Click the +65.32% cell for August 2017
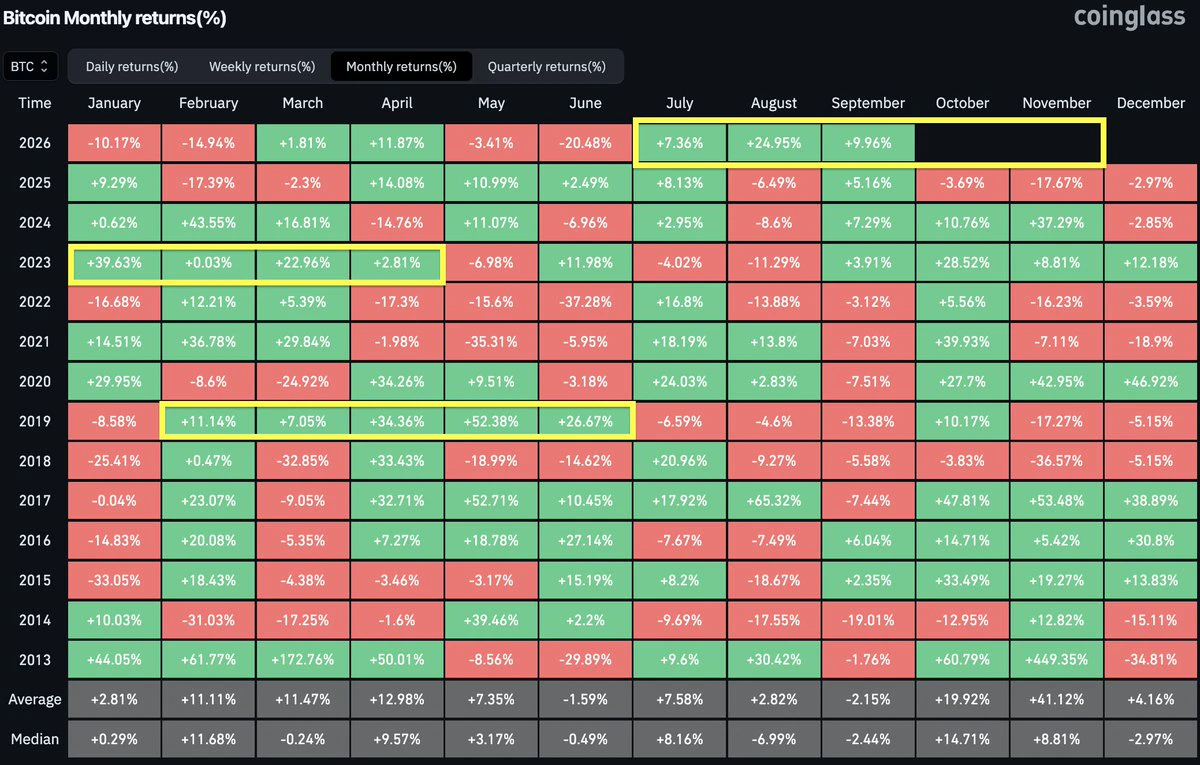The image size is (1200, 765). tap(774, 501)
